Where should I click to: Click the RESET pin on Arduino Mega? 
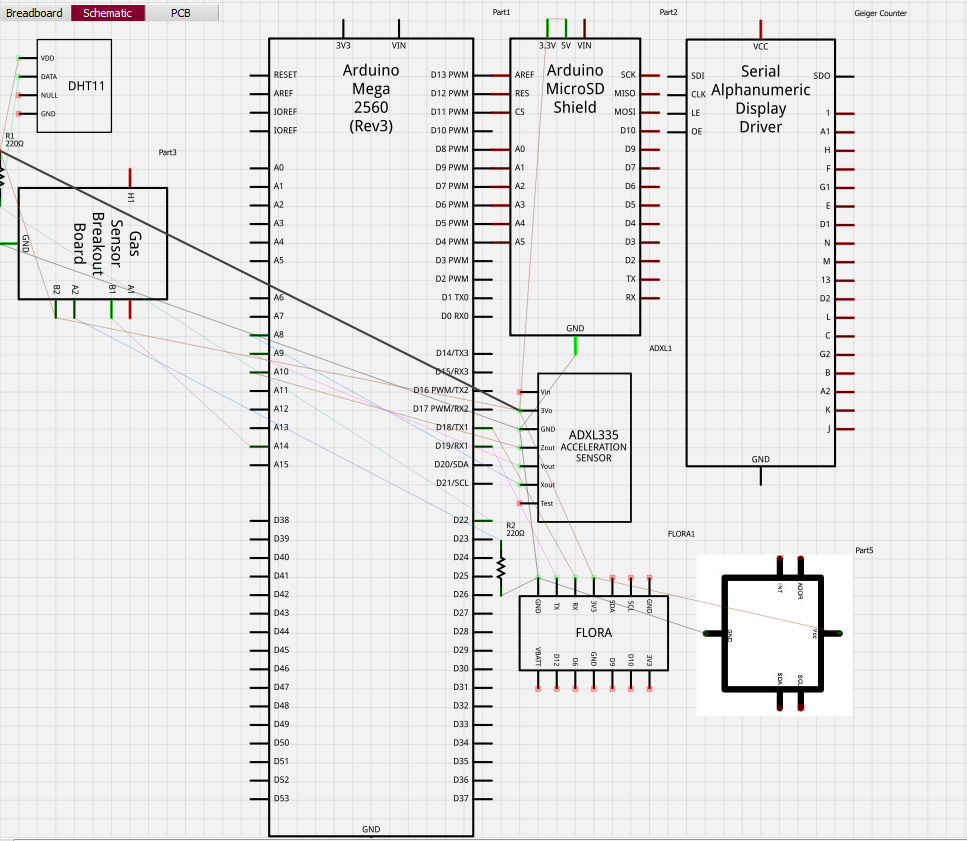pos(260,75)
